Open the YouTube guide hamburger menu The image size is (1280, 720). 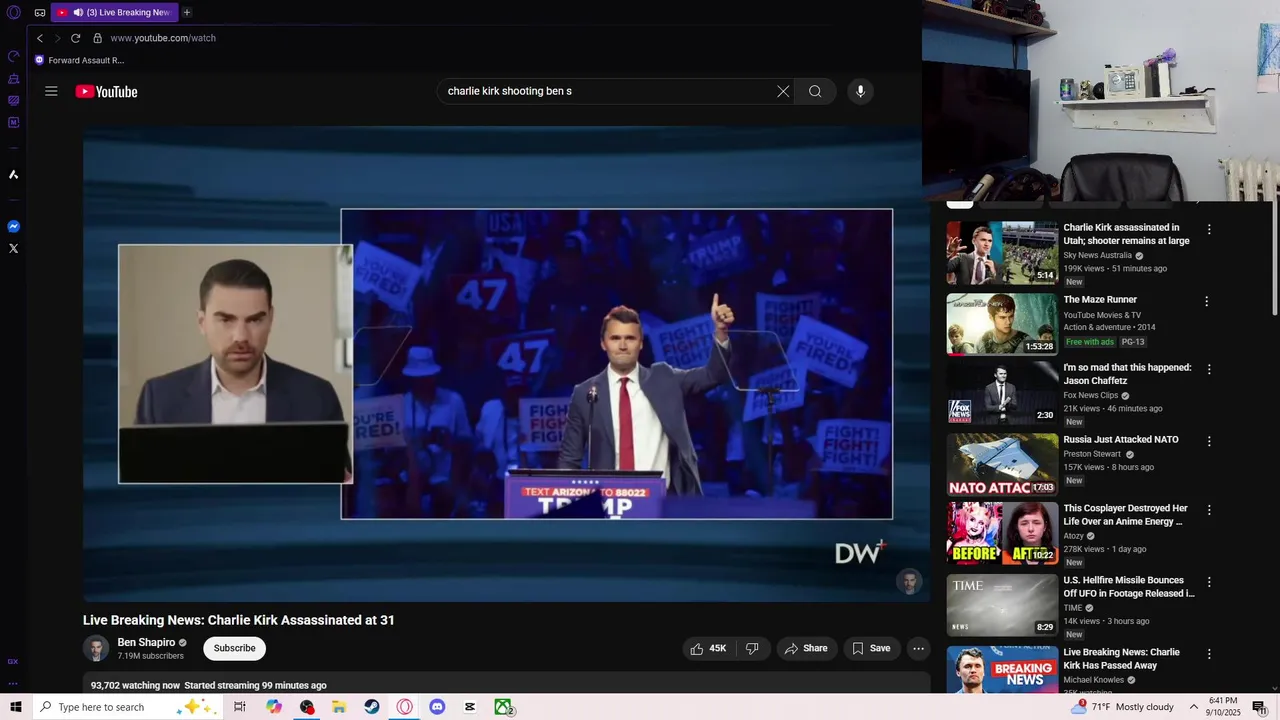51,91
